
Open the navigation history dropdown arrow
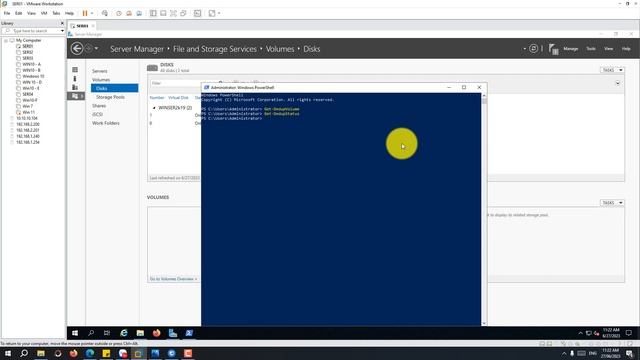(96, 49)
